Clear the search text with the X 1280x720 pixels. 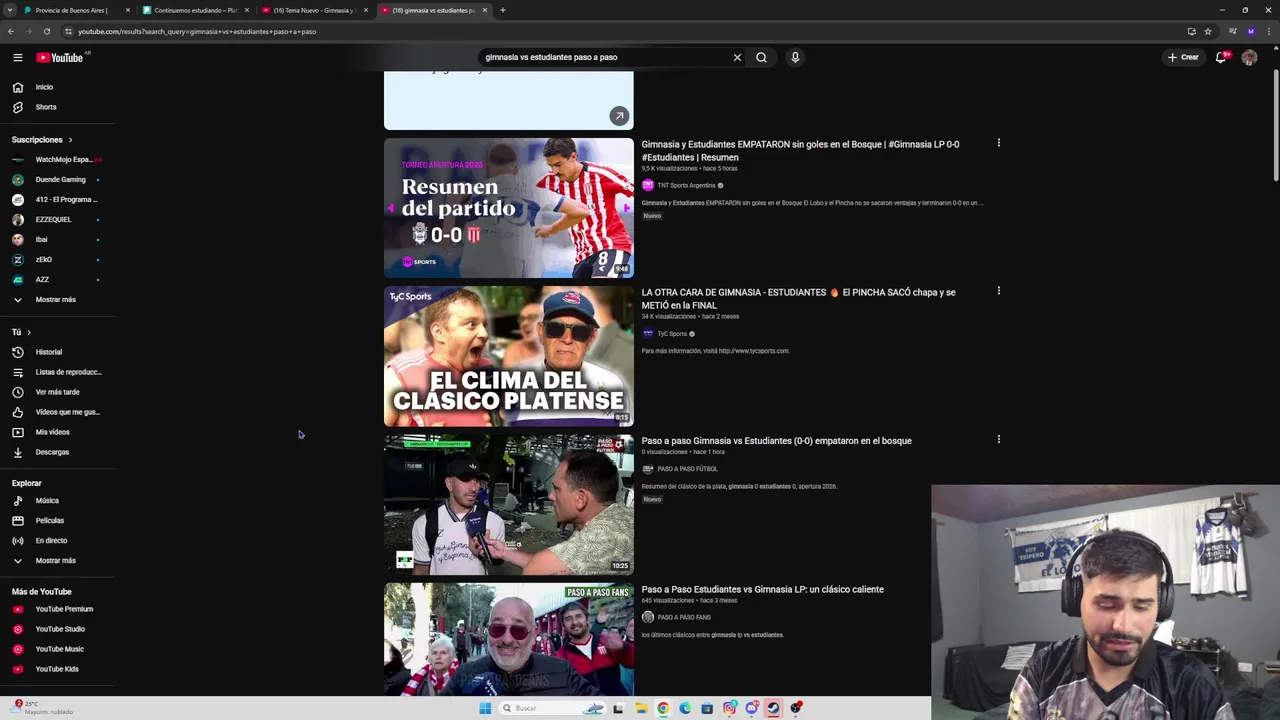737,57
